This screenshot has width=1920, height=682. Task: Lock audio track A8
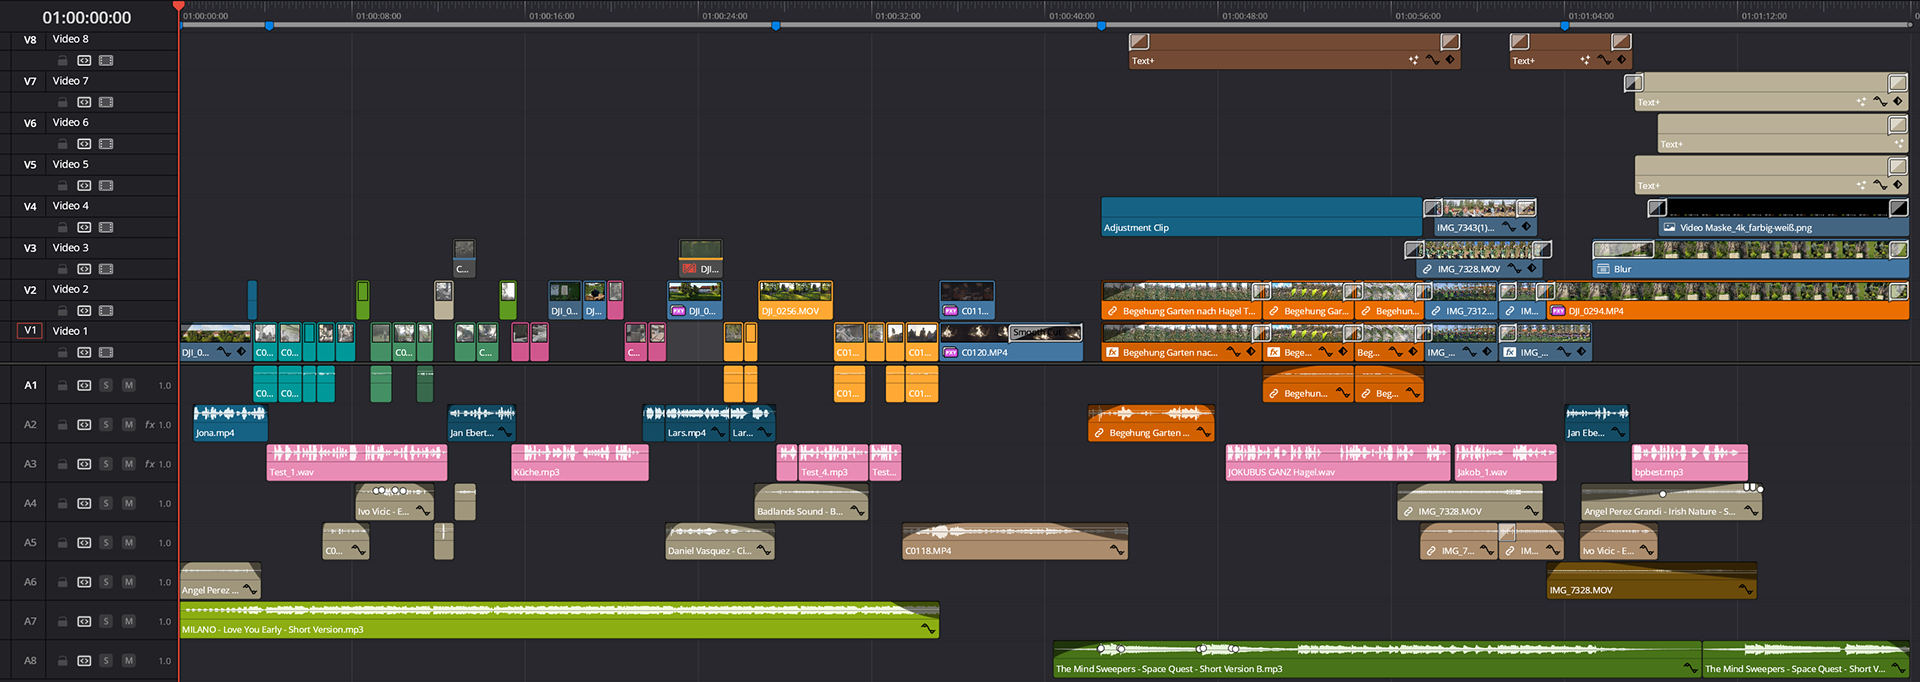[x=62, y=661]
